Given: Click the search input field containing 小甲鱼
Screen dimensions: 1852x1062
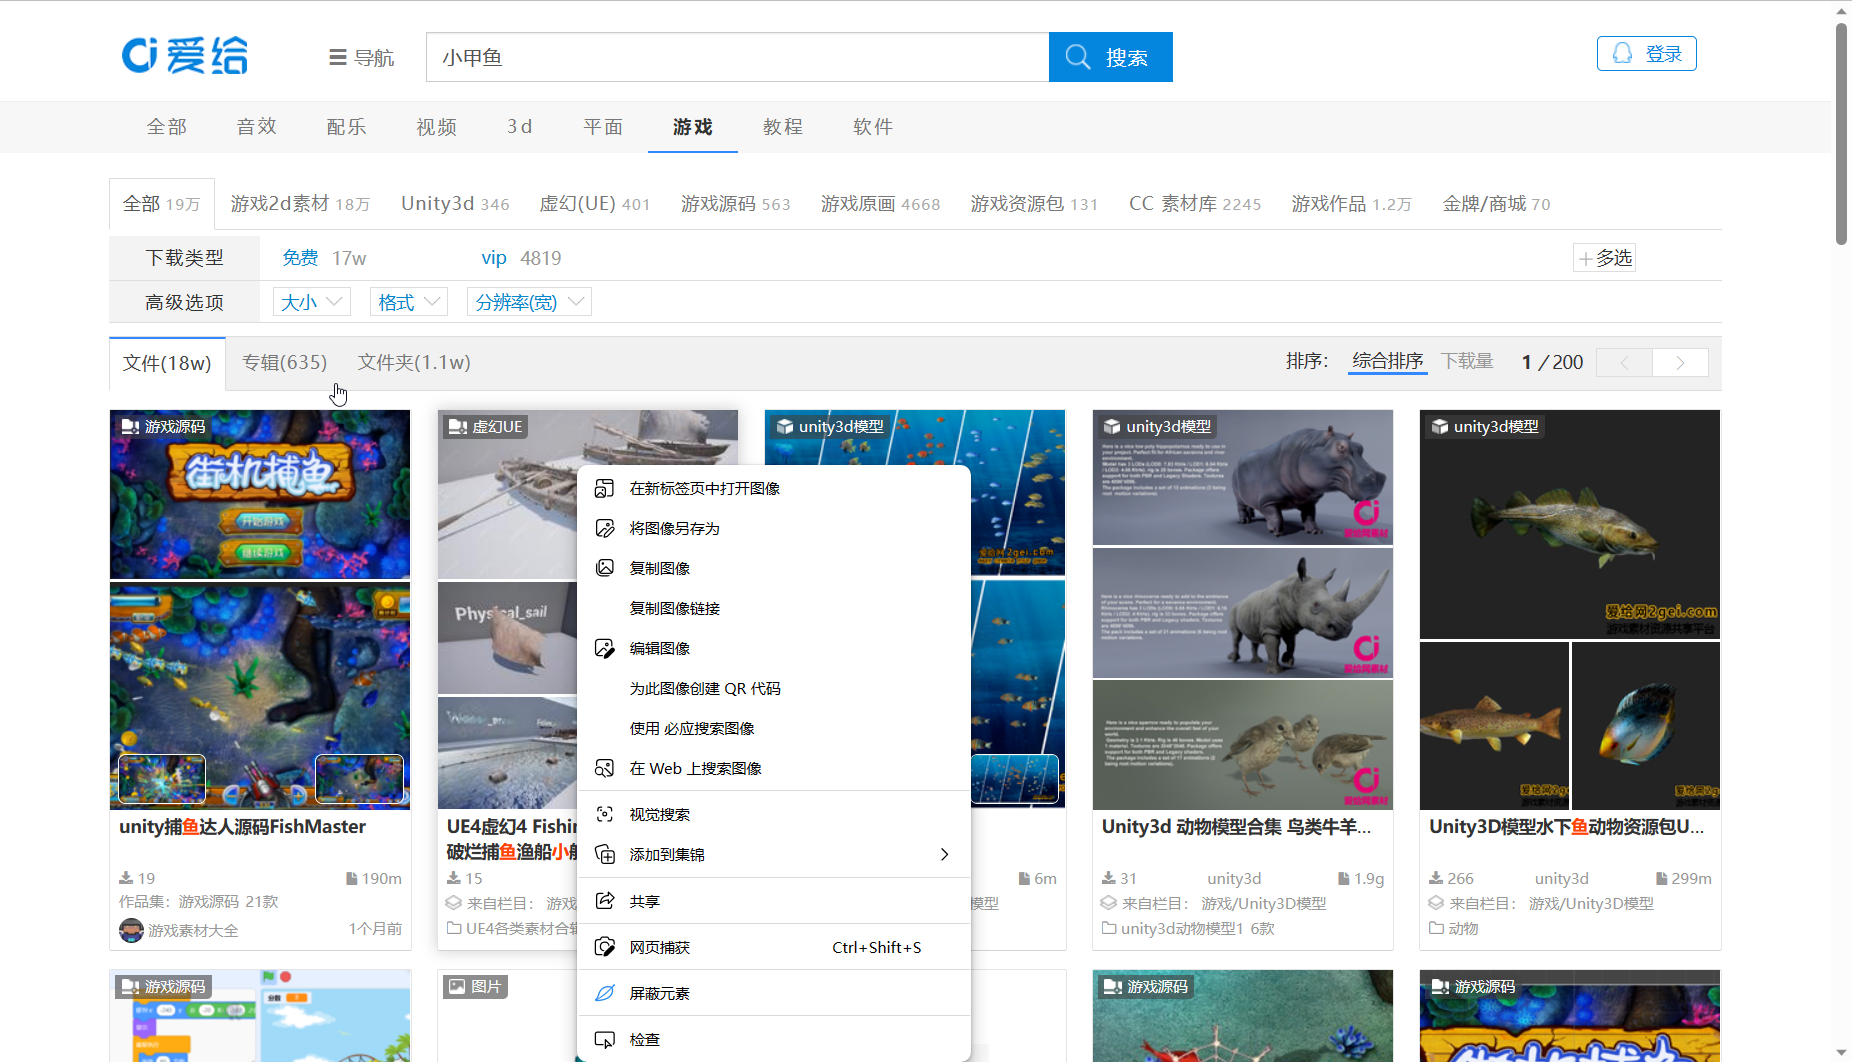Looking at the screenshot, I should [738, 57].
